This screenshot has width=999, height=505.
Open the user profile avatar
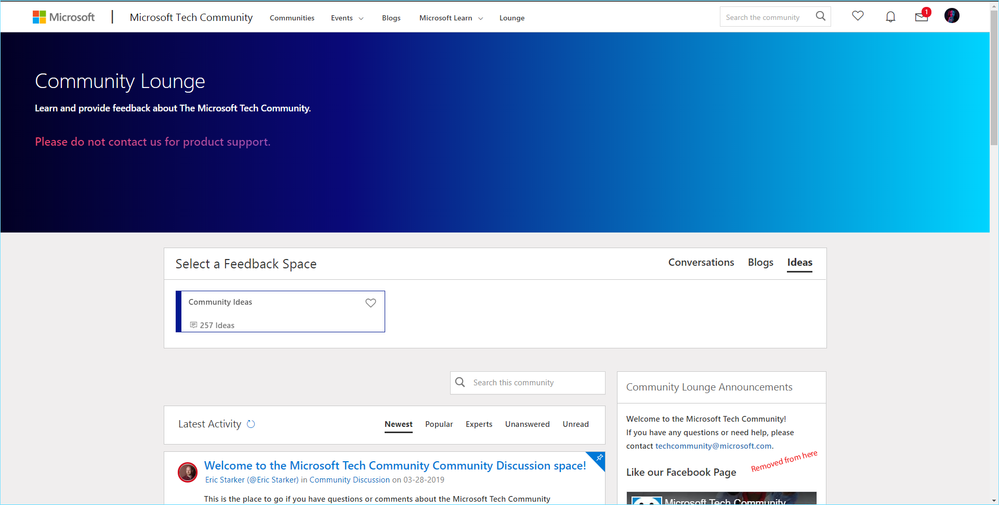coord(951,16)
